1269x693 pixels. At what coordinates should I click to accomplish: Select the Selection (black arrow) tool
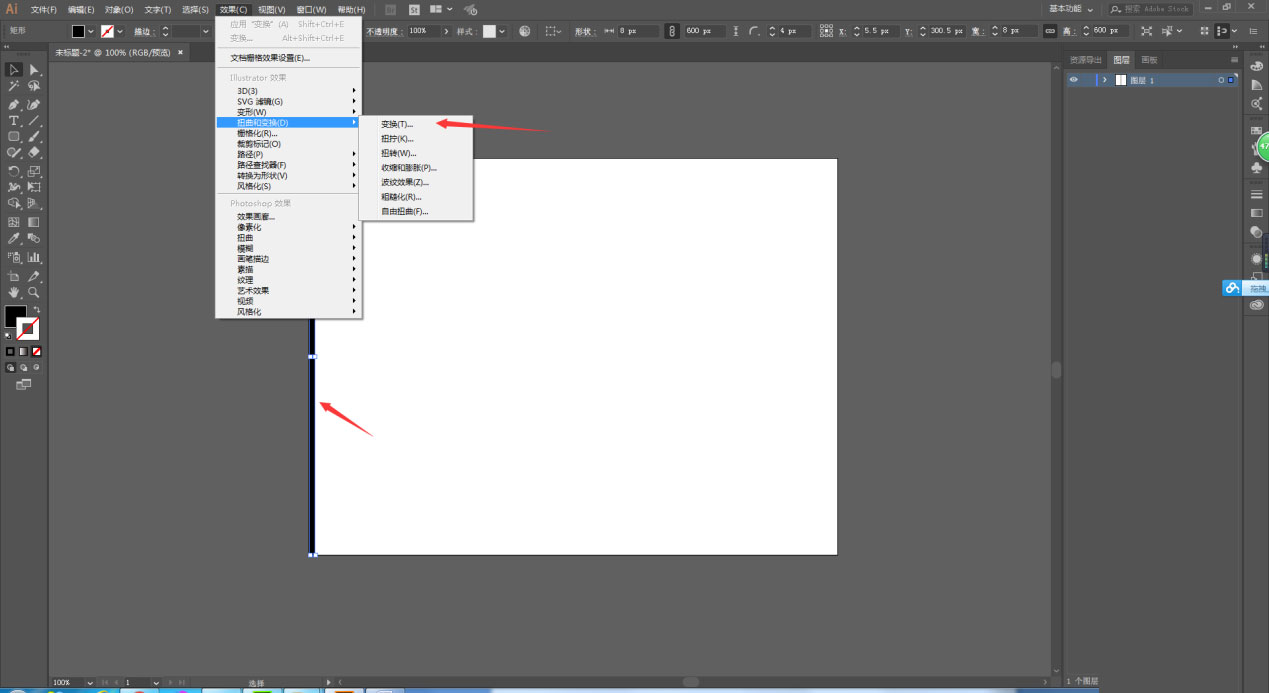pos(14,70)
